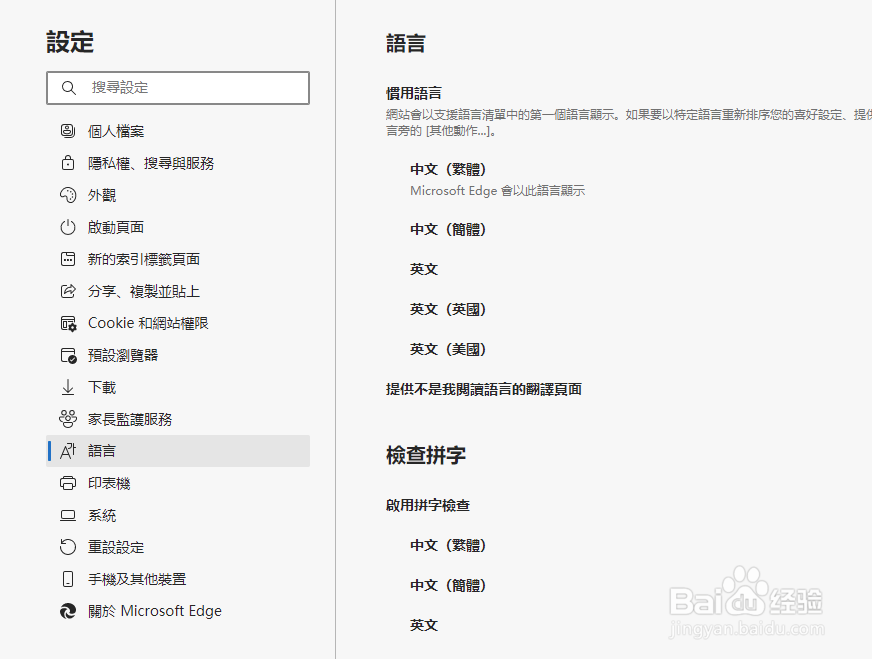Select 語言 in the sidebar
Viewport: 872px width, 659px height.
pyautogui.click(x=178, y=451)
